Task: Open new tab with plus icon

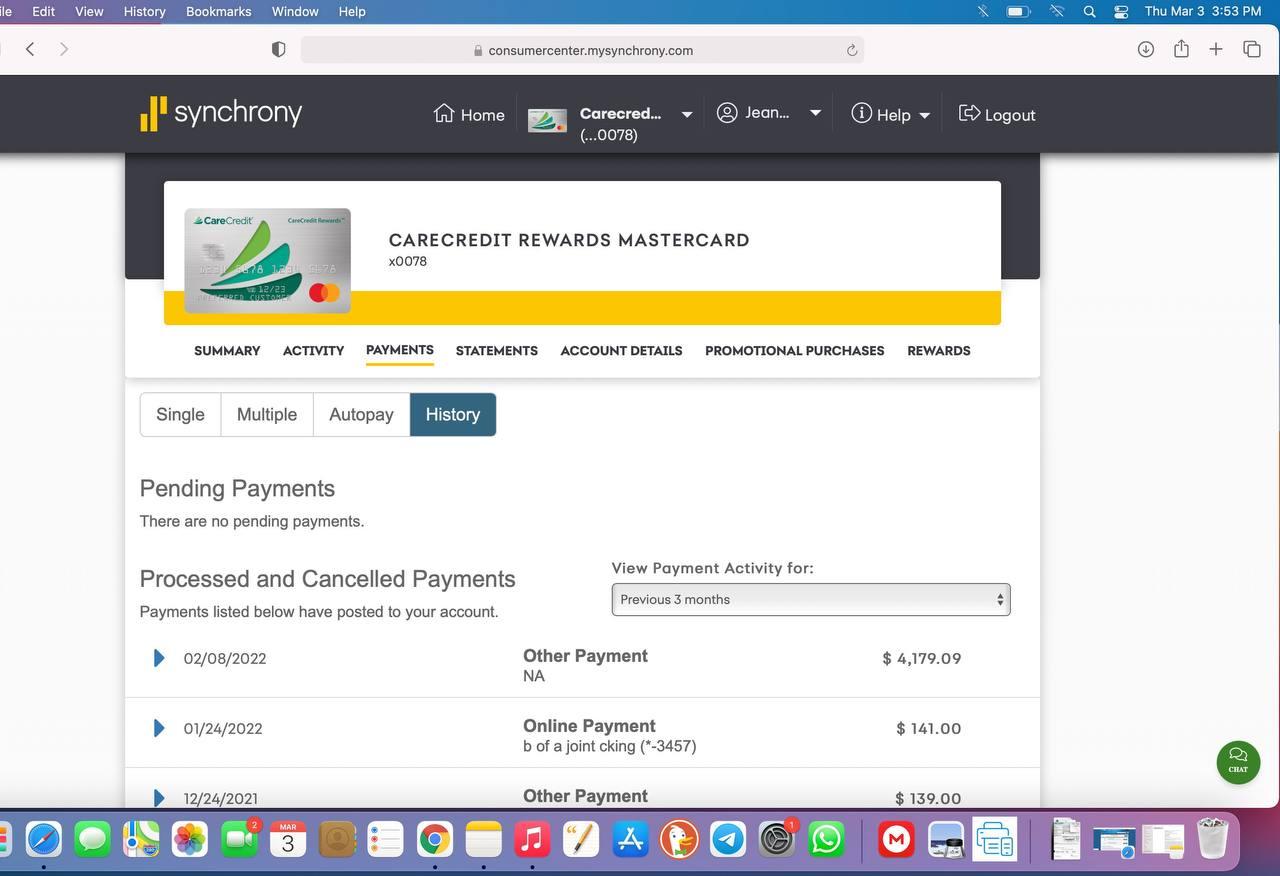Action: click(x=1216, y=49)
